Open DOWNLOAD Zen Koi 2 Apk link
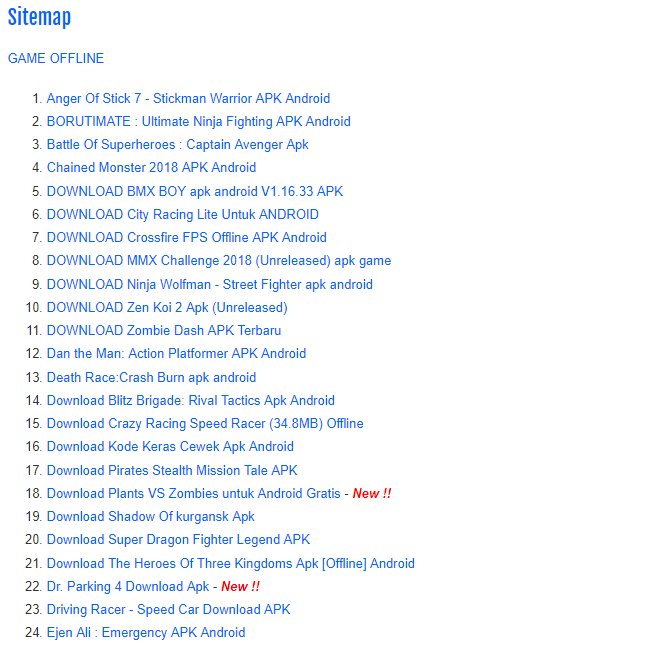Screen dimensions: 664x645 [x=166, y=307]
